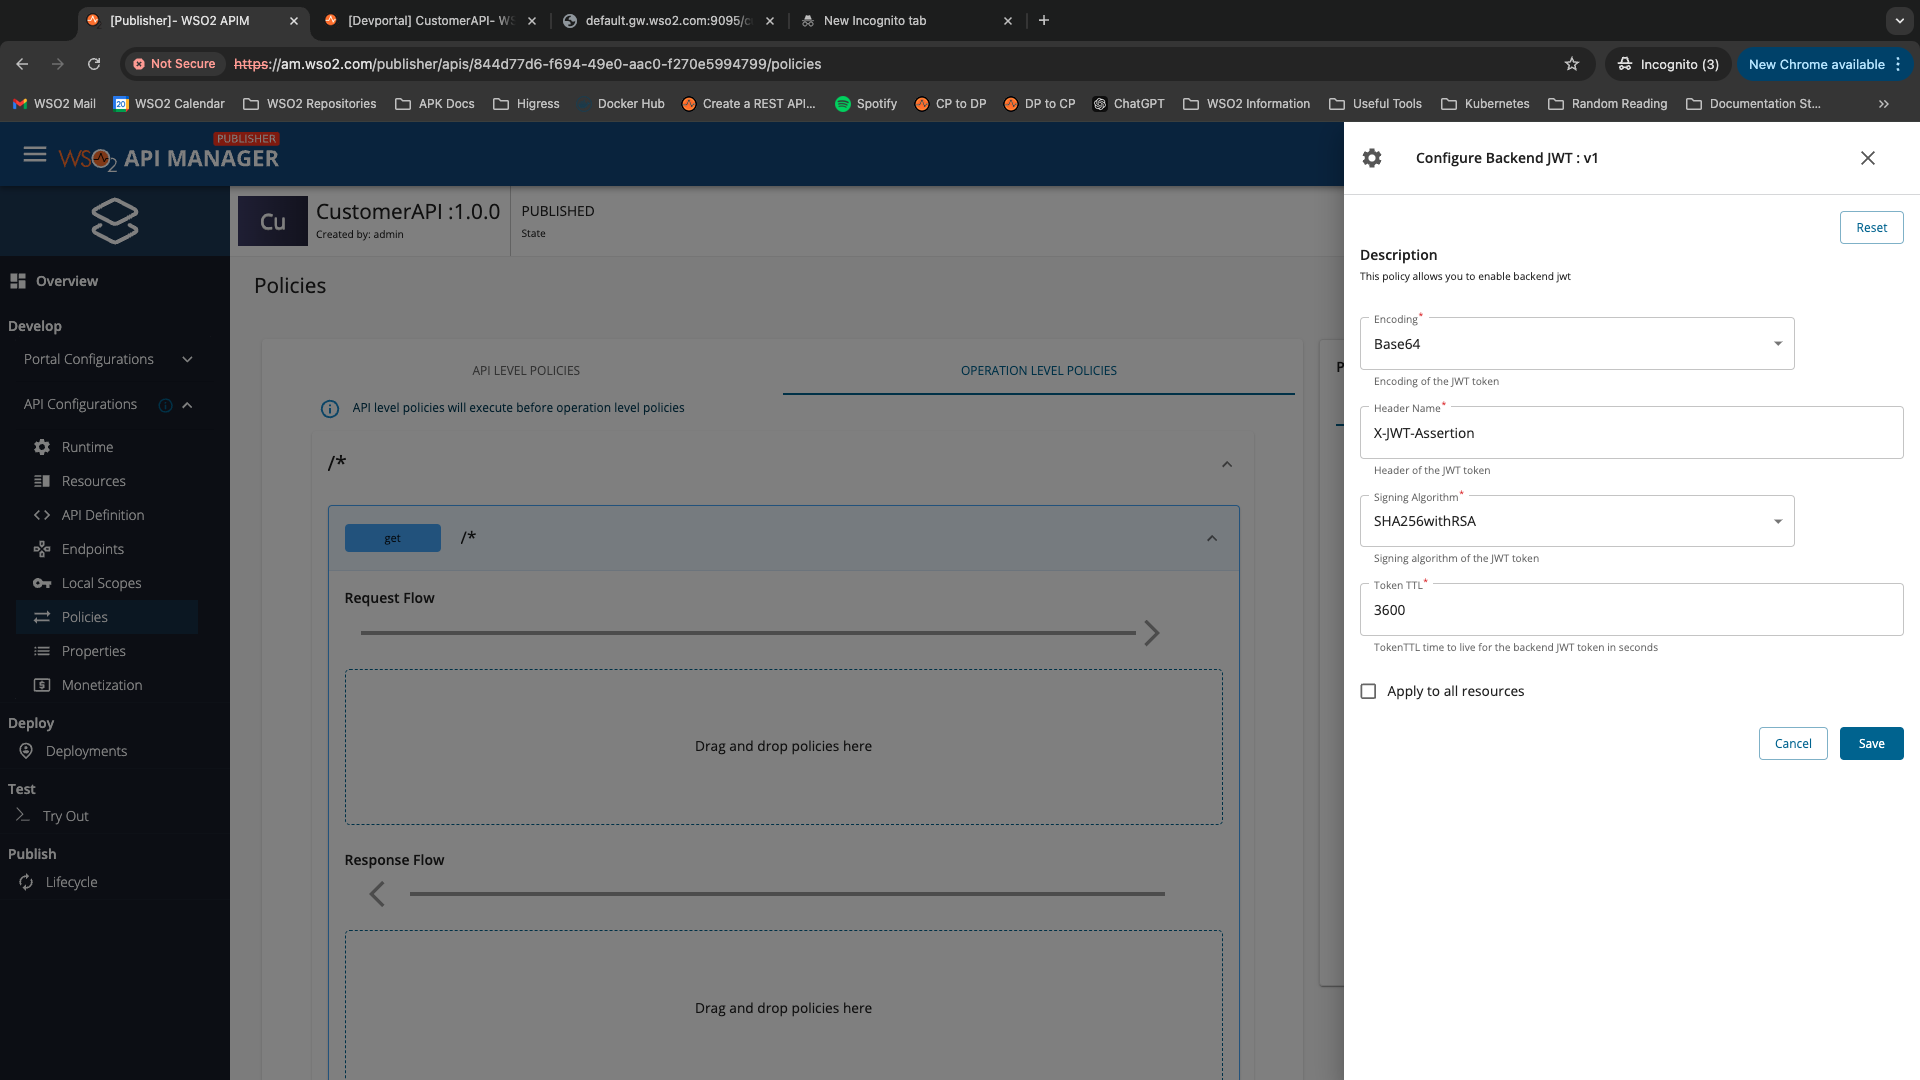
Task: Open the tab search dropdown arrow
Action: [1899, 20]
